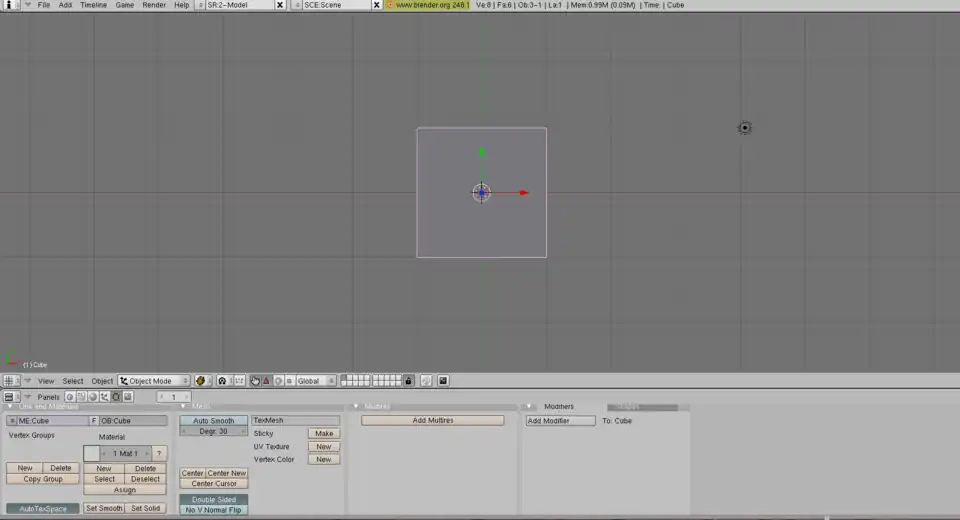Collapse the Mesh panel triangle

pos(184,407)
